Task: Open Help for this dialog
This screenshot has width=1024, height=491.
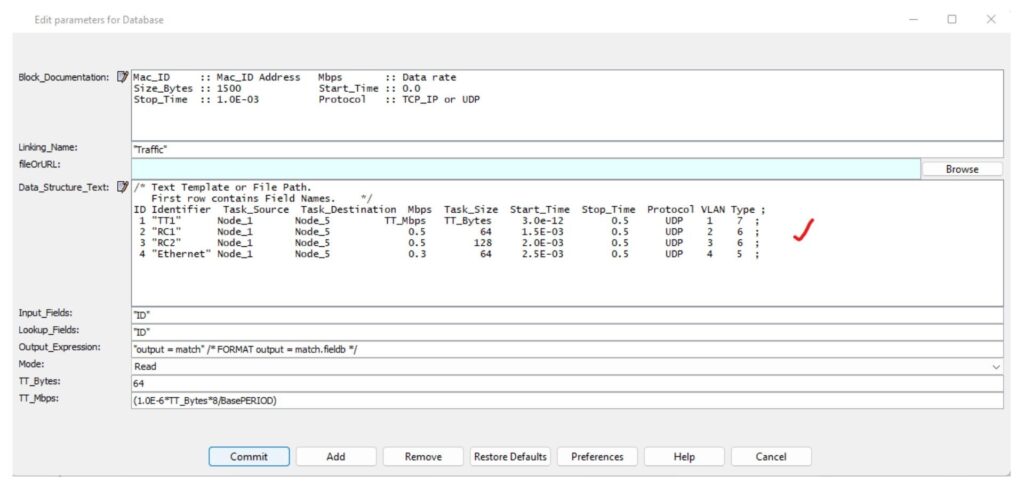Action: coord(684,456)
